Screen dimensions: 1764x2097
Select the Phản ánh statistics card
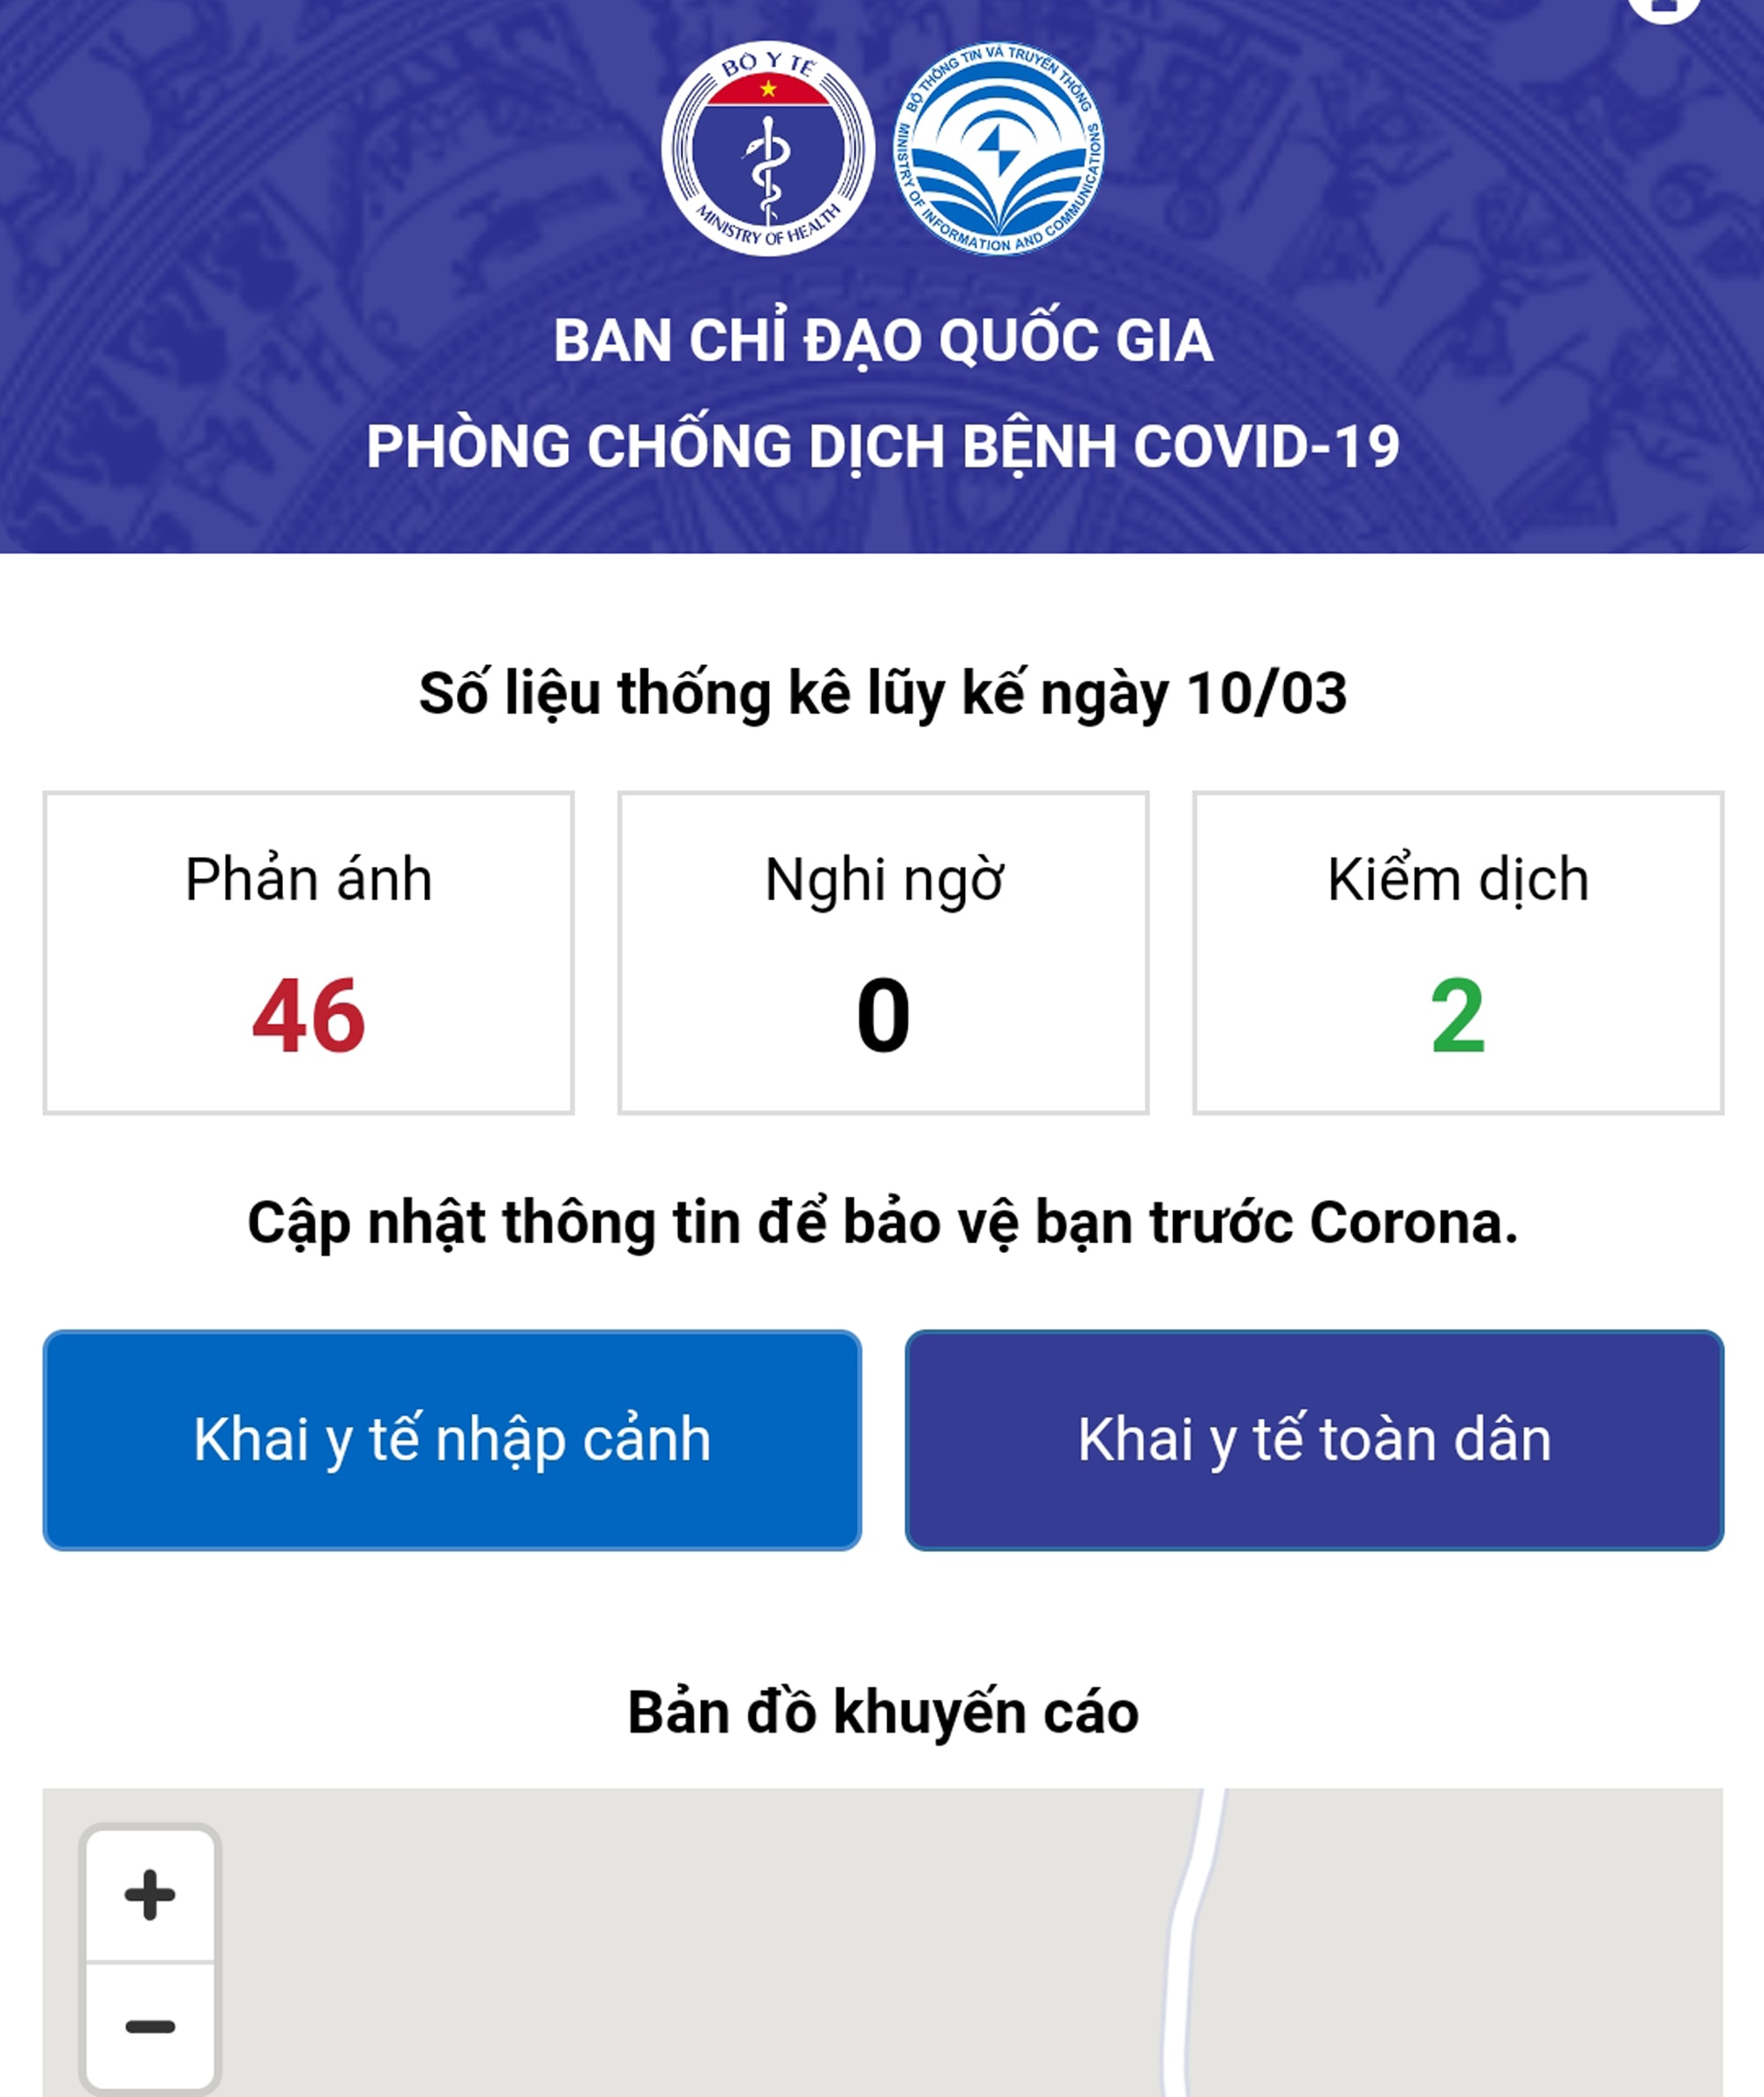tap(308, 952)
